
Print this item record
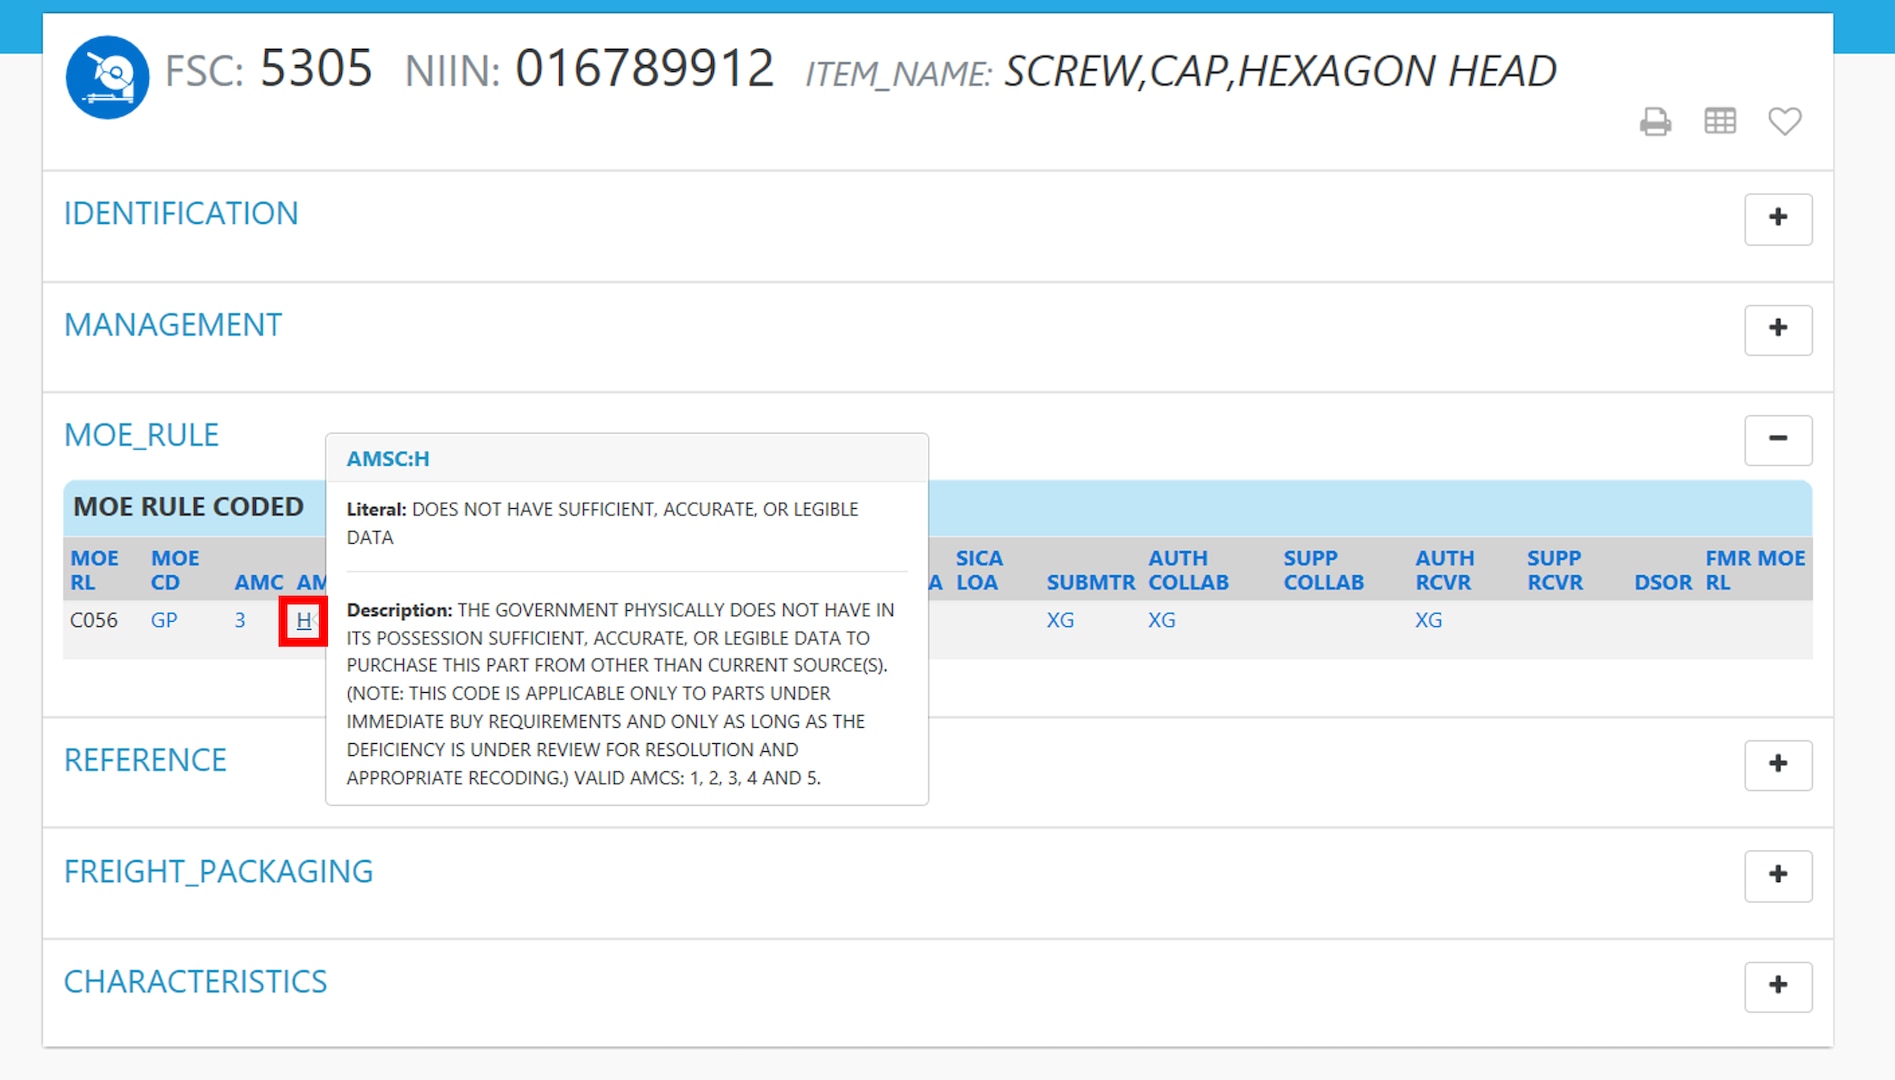tap(1655, 122)
